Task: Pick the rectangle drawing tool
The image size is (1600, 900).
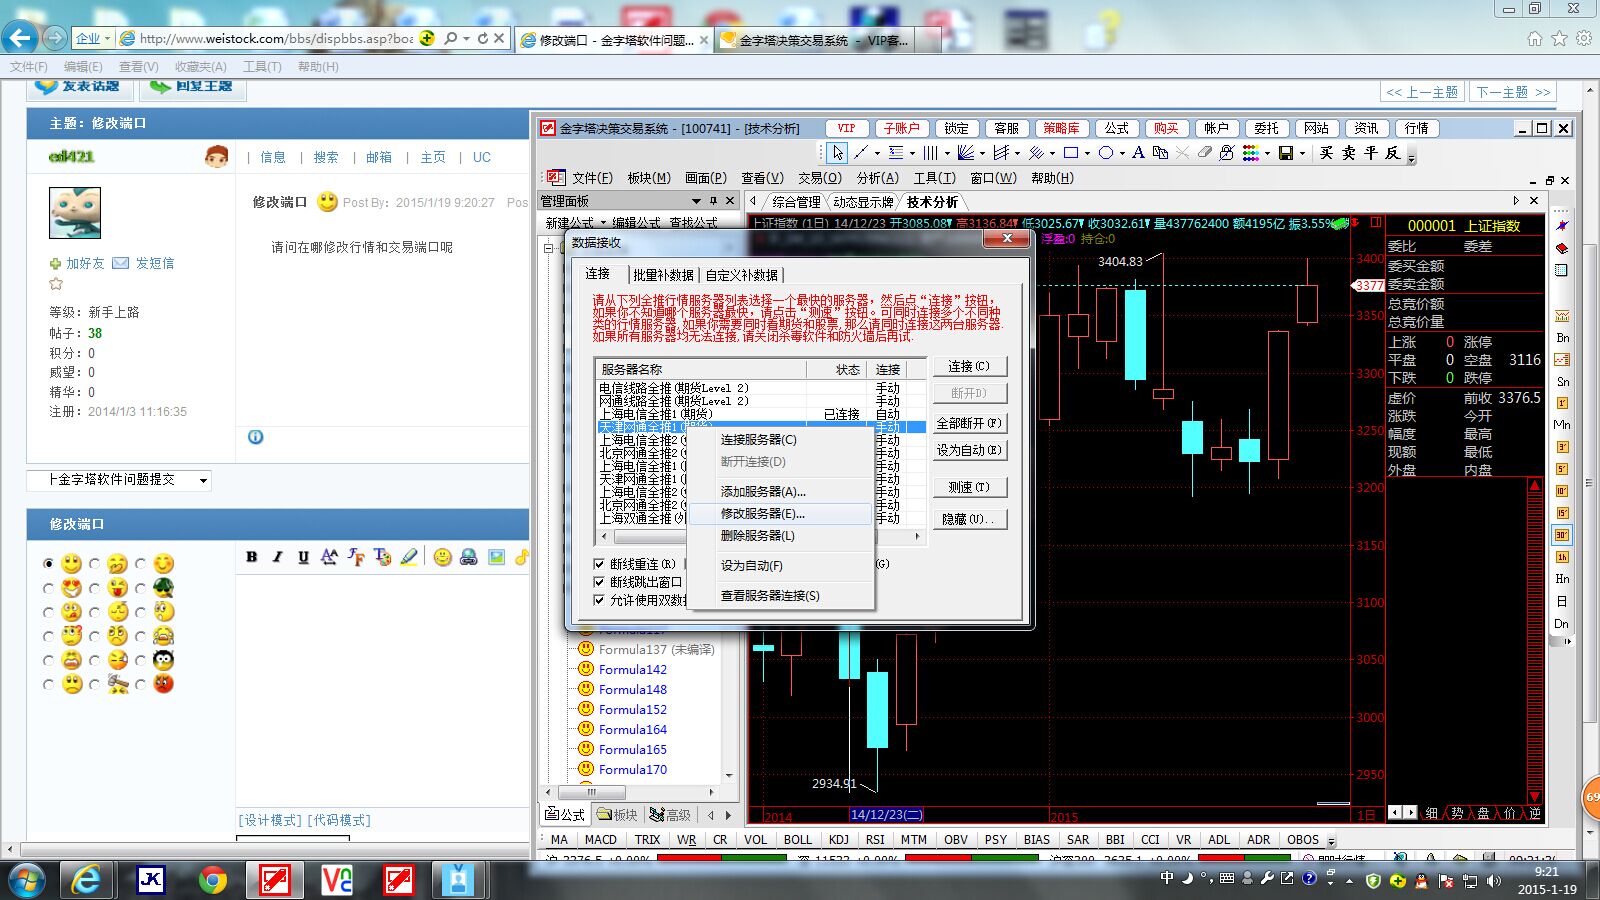Action: click(1071, 153)
